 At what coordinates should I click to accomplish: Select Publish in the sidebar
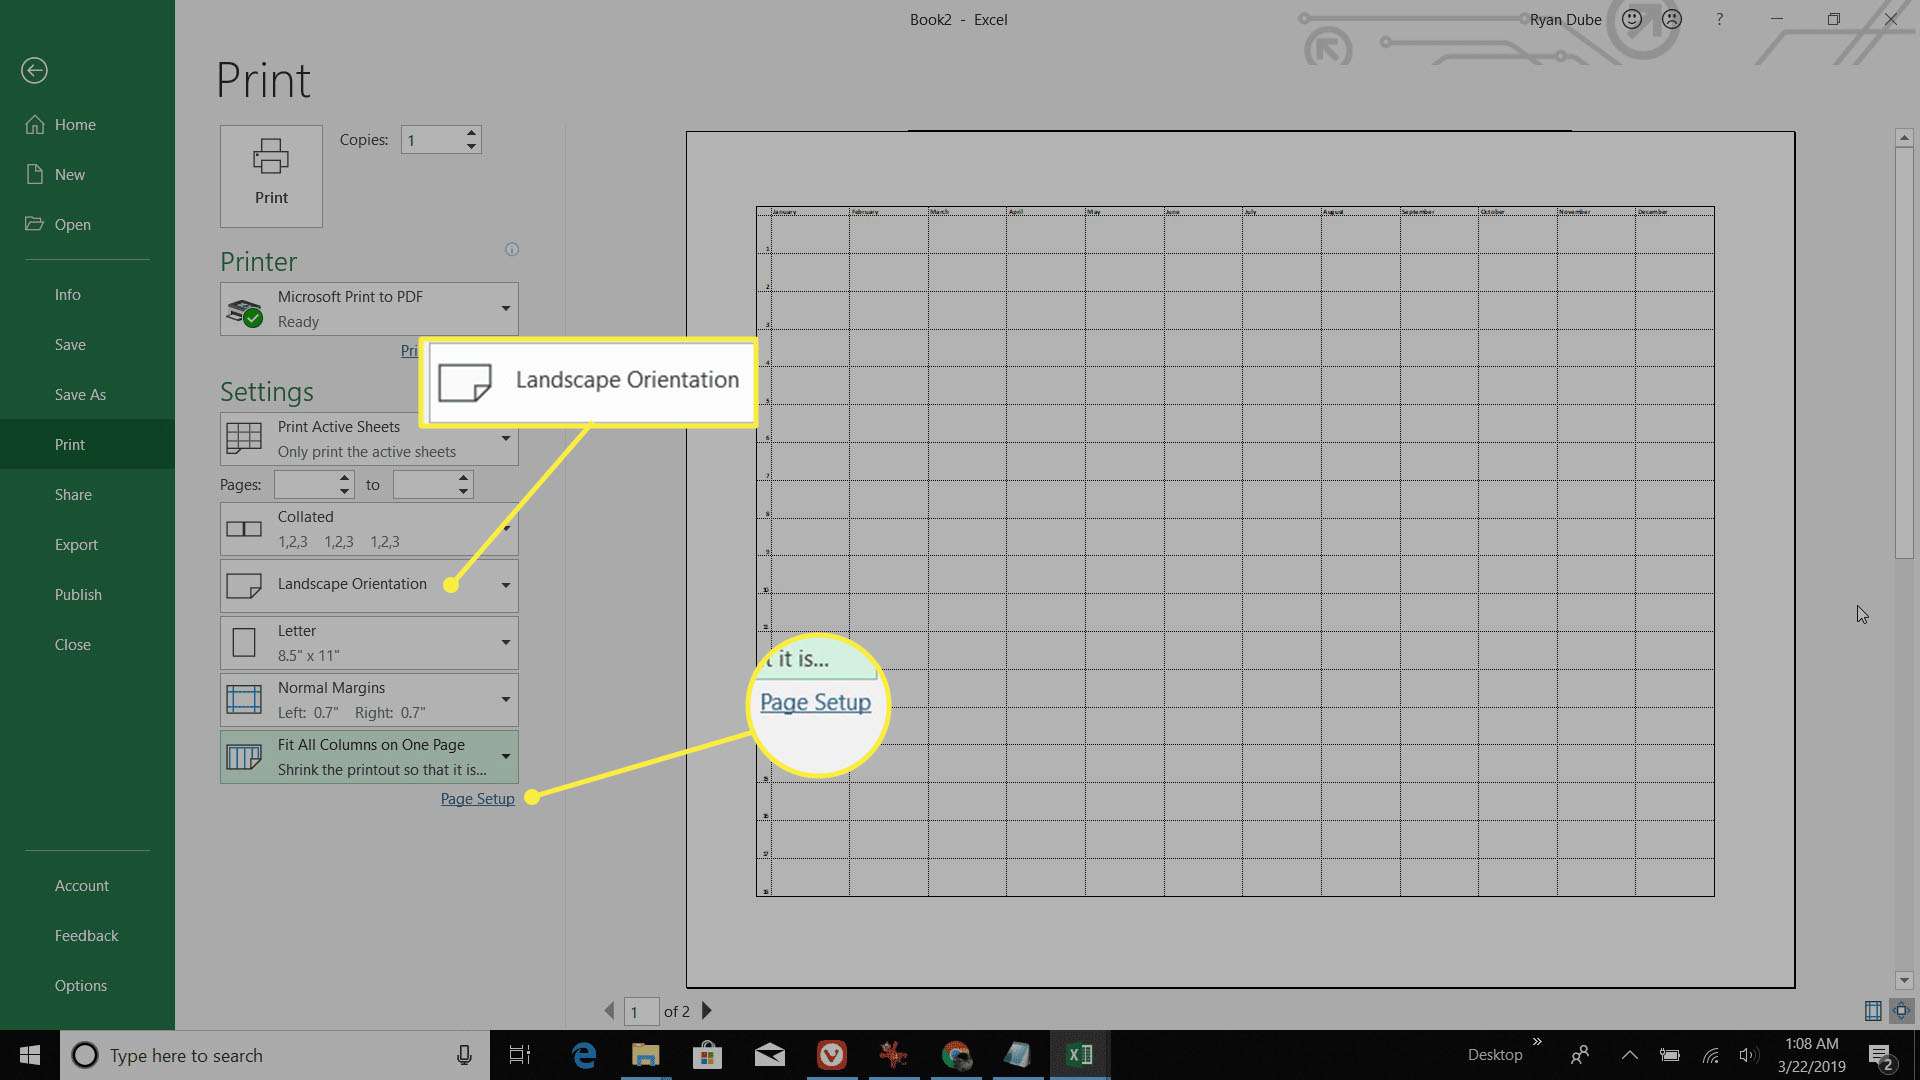87,595
